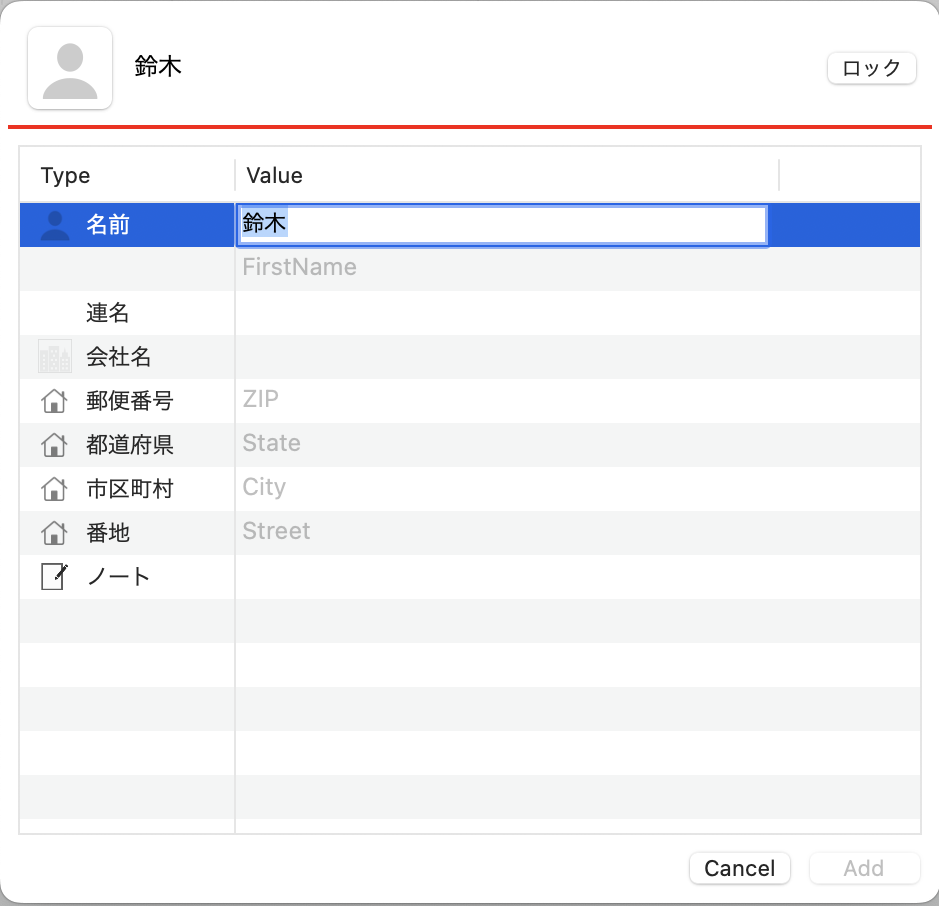This screenshot has height=906, width=939.
Task: Click the FirstName placeholder field
Action: tap(578, 269)
